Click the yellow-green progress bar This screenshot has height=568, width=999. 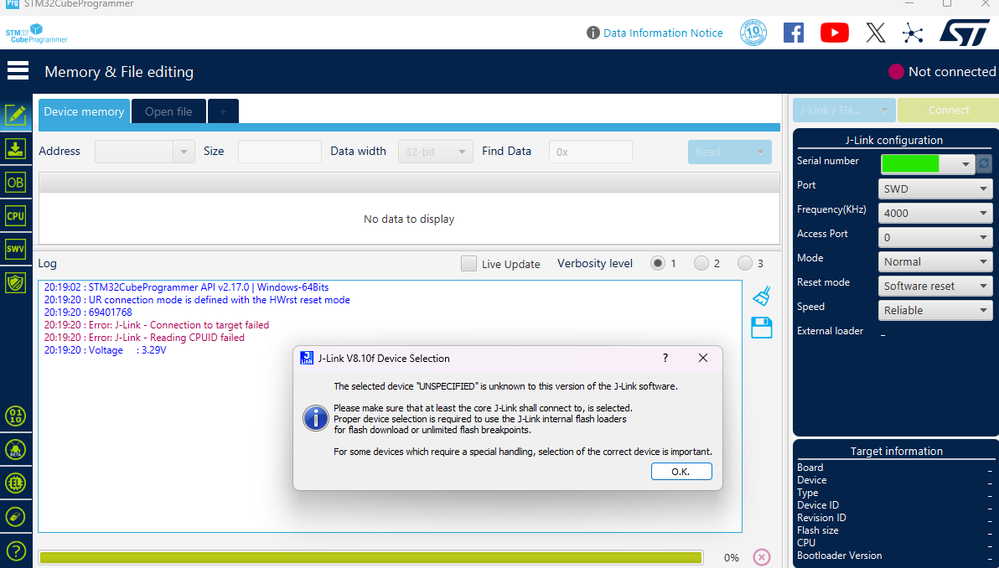pyautogui.click(x=371, y=557)
